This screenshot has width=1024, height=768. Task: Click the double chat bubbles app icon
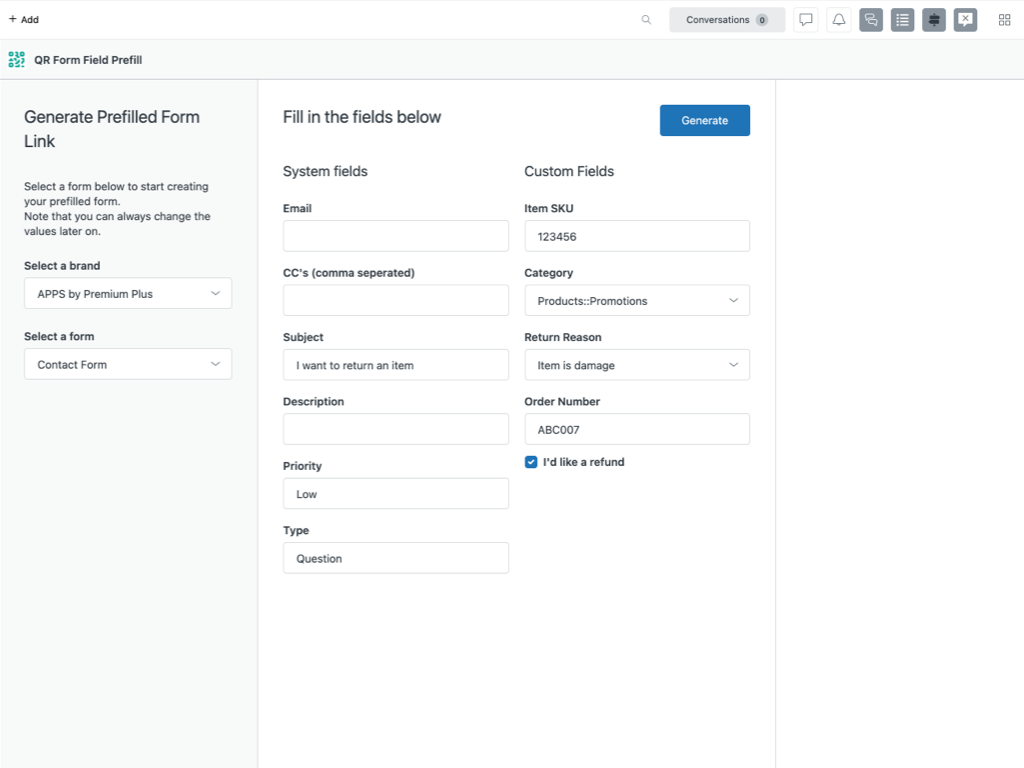(871, 20)
